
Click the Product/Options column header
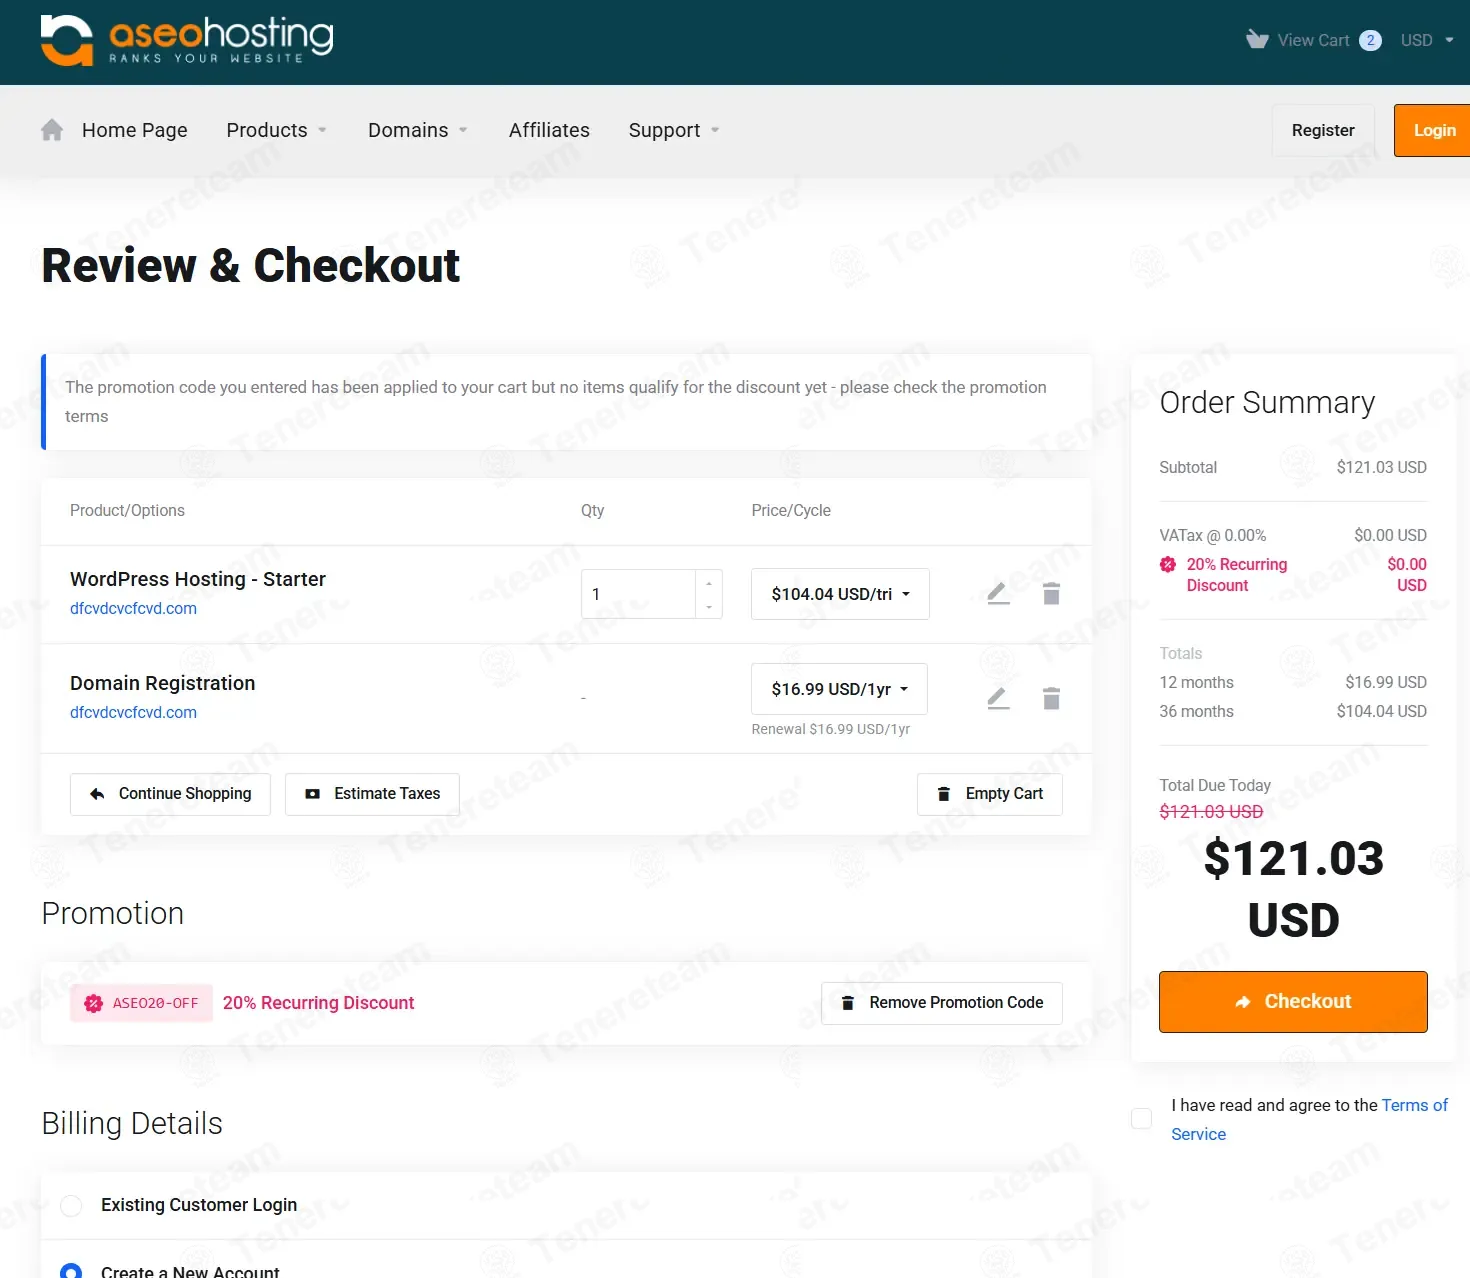pyautogui.click(x=127, y=510)
